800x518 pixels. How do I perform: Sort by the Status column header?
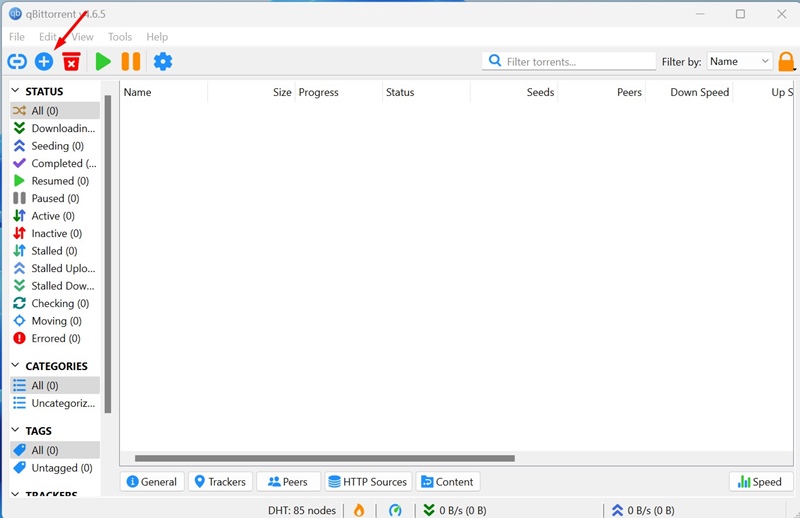click(x=427, y=92)
